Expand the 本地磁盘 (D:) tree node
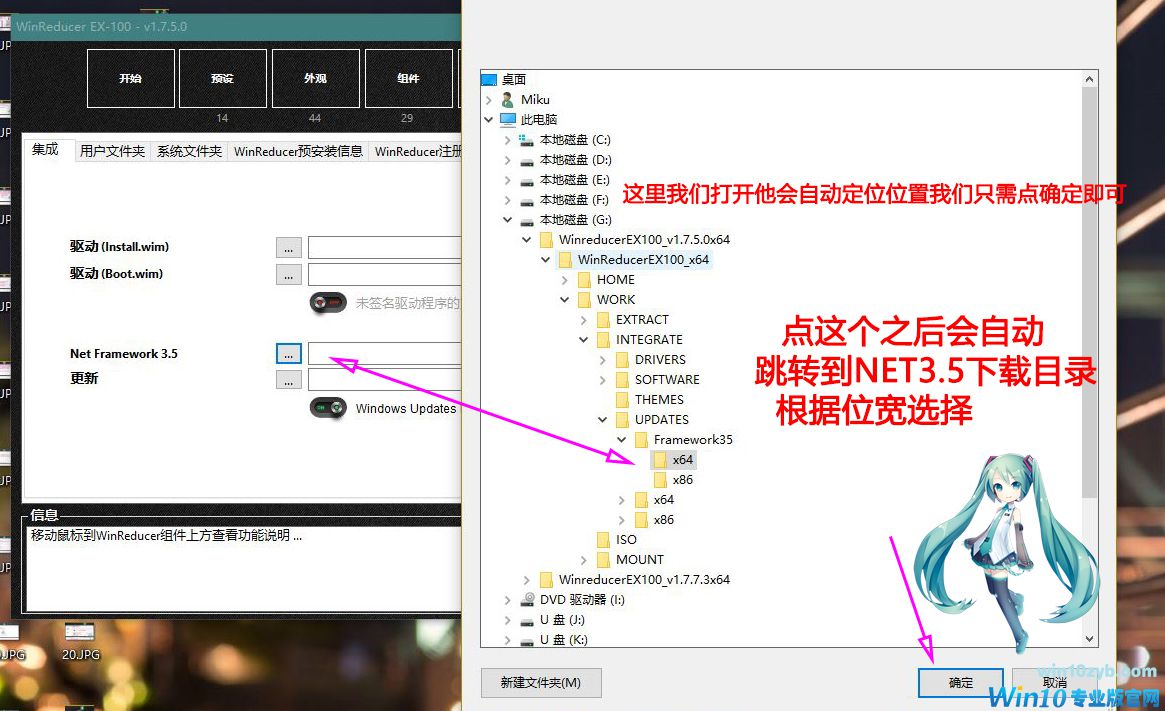 508,160
